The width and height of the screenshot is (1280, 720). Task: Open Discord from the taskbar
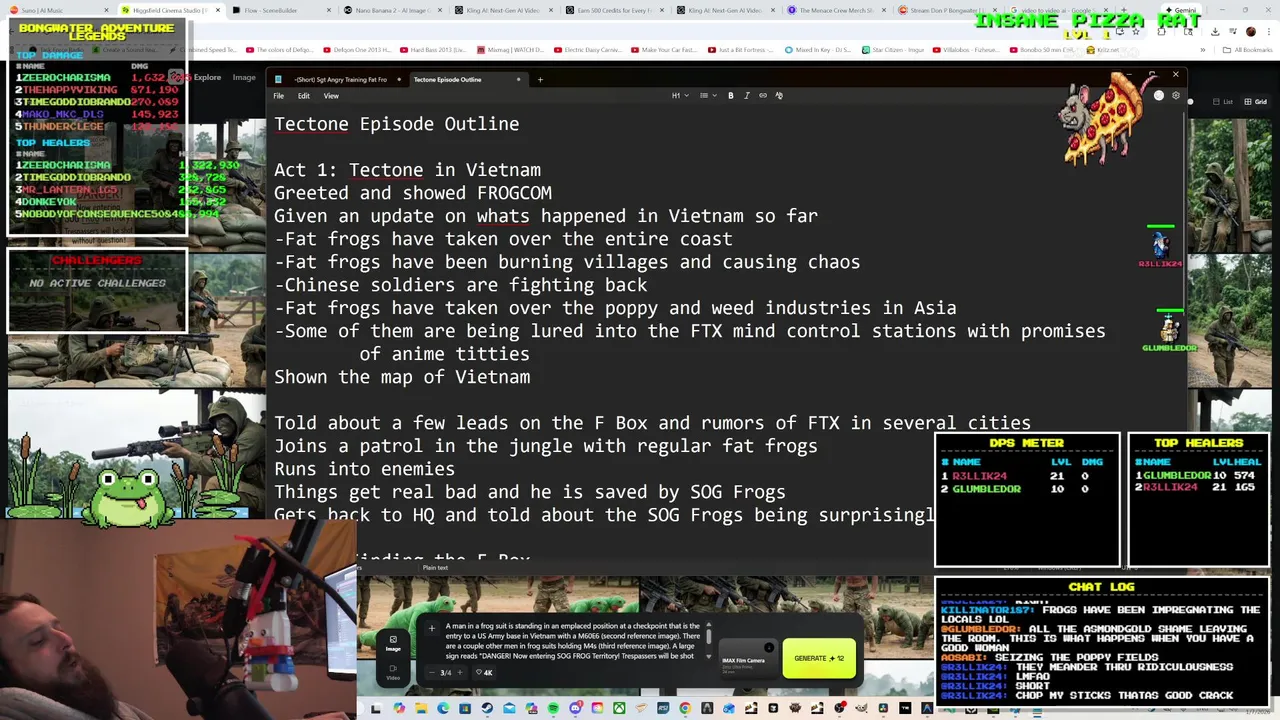576,709
